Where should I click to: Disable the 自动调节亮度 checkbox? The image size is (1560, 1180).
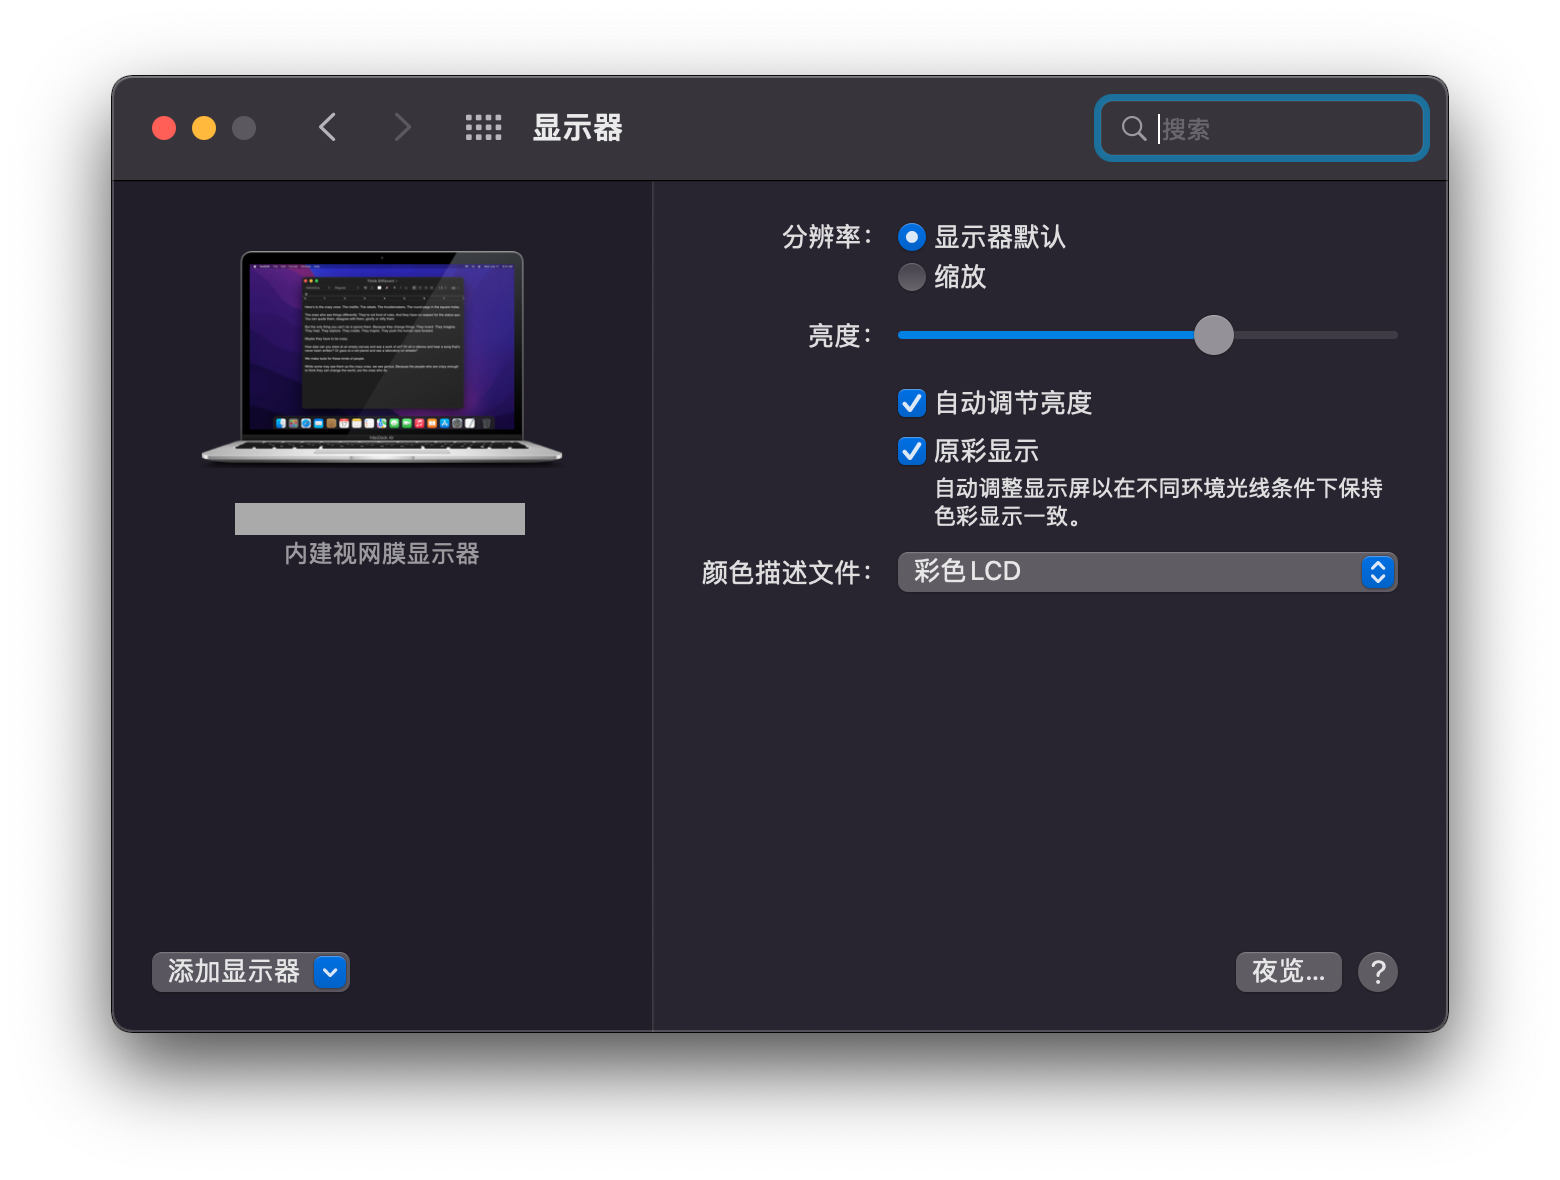tap(912, 403)
